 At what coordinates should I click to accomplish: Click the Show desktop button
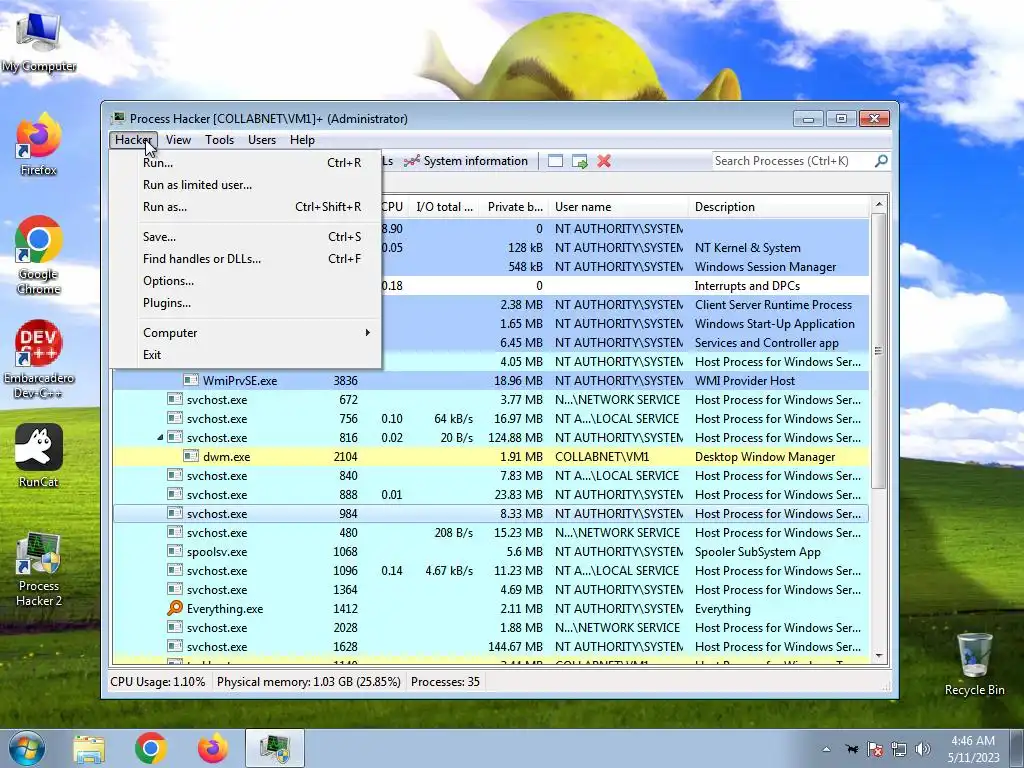point(1017,748)
